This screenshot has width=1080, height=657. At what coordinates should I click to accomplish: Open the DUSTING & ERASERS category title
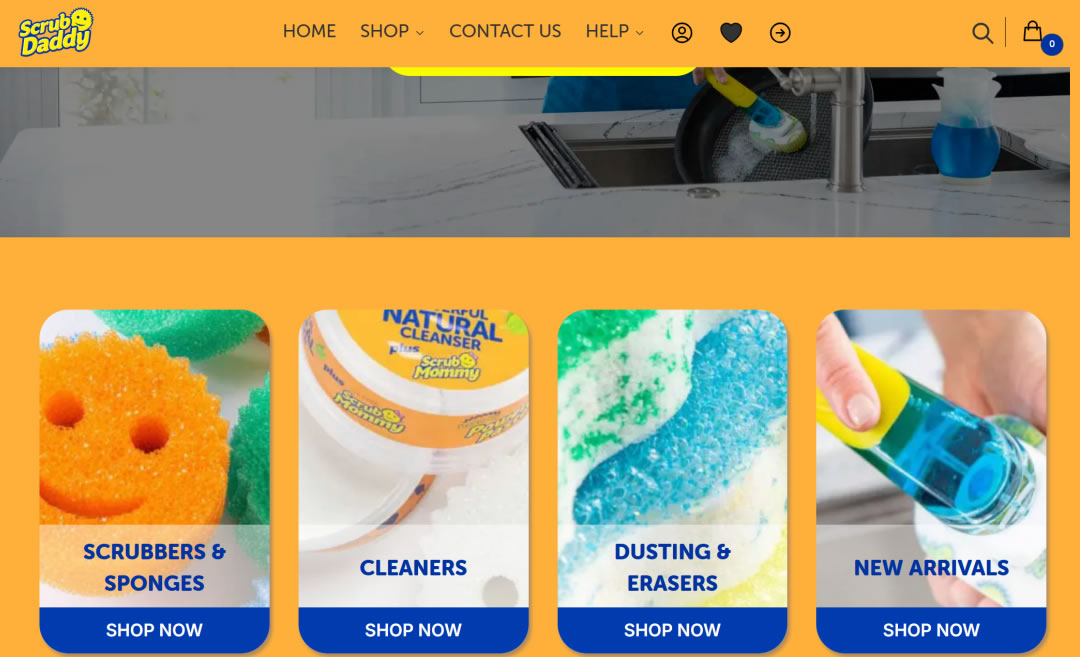pos(672,567)
